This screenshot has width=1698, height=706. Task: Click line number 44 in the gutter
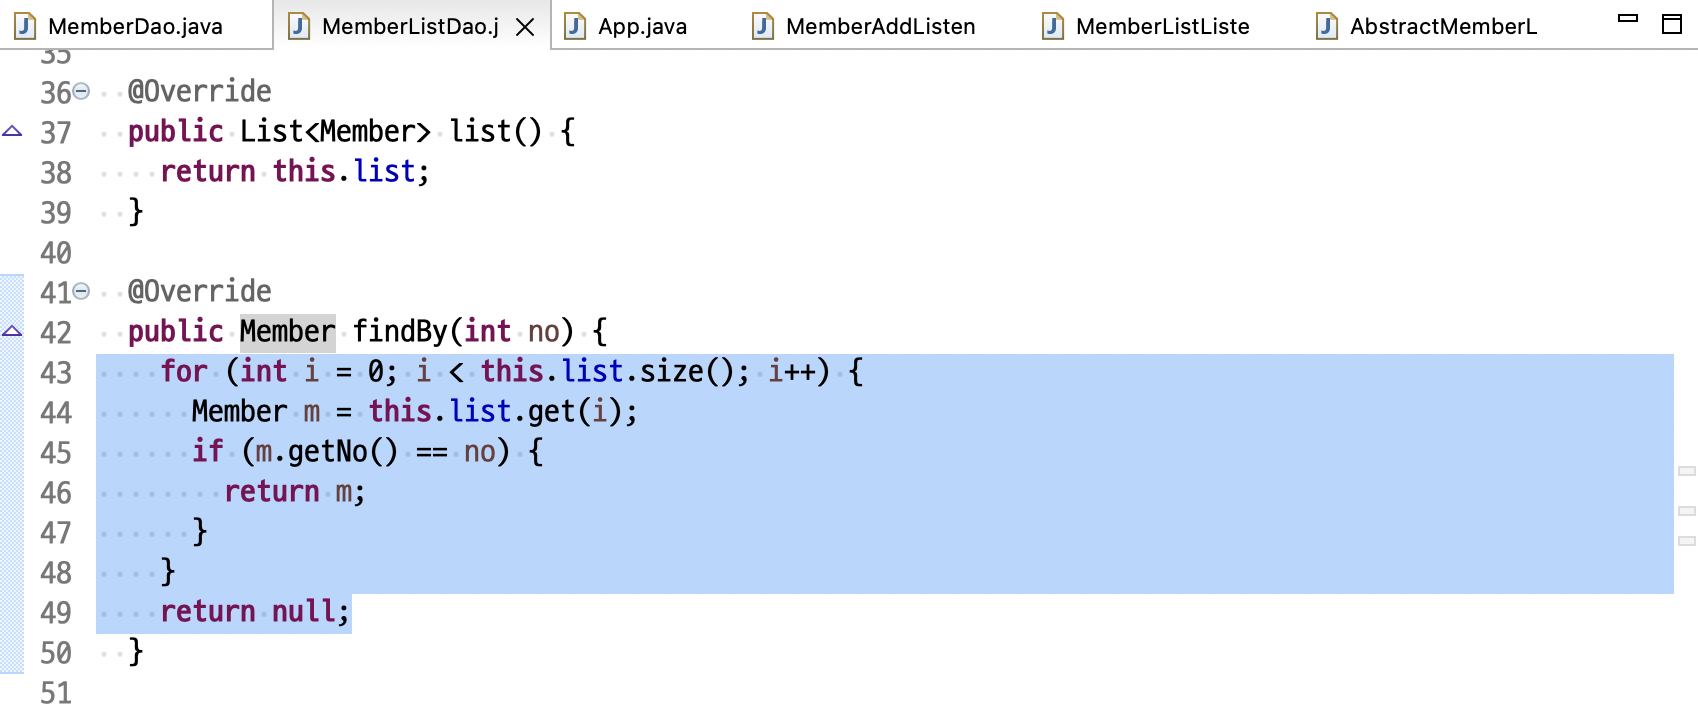coord(56,413)
